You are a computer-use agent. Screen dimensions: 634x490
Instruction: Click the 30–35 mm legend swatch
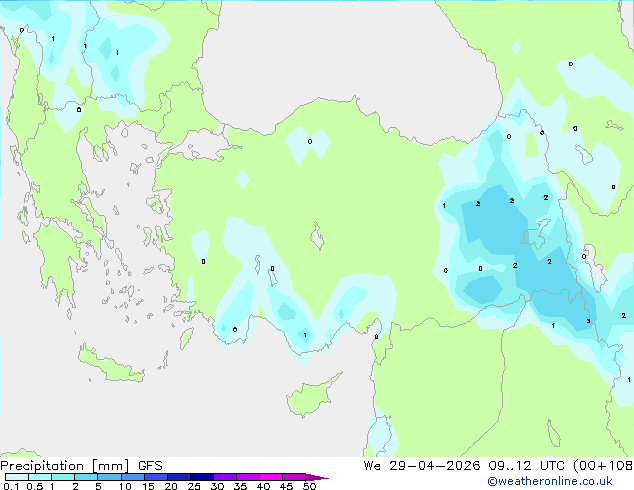[224, 477]
